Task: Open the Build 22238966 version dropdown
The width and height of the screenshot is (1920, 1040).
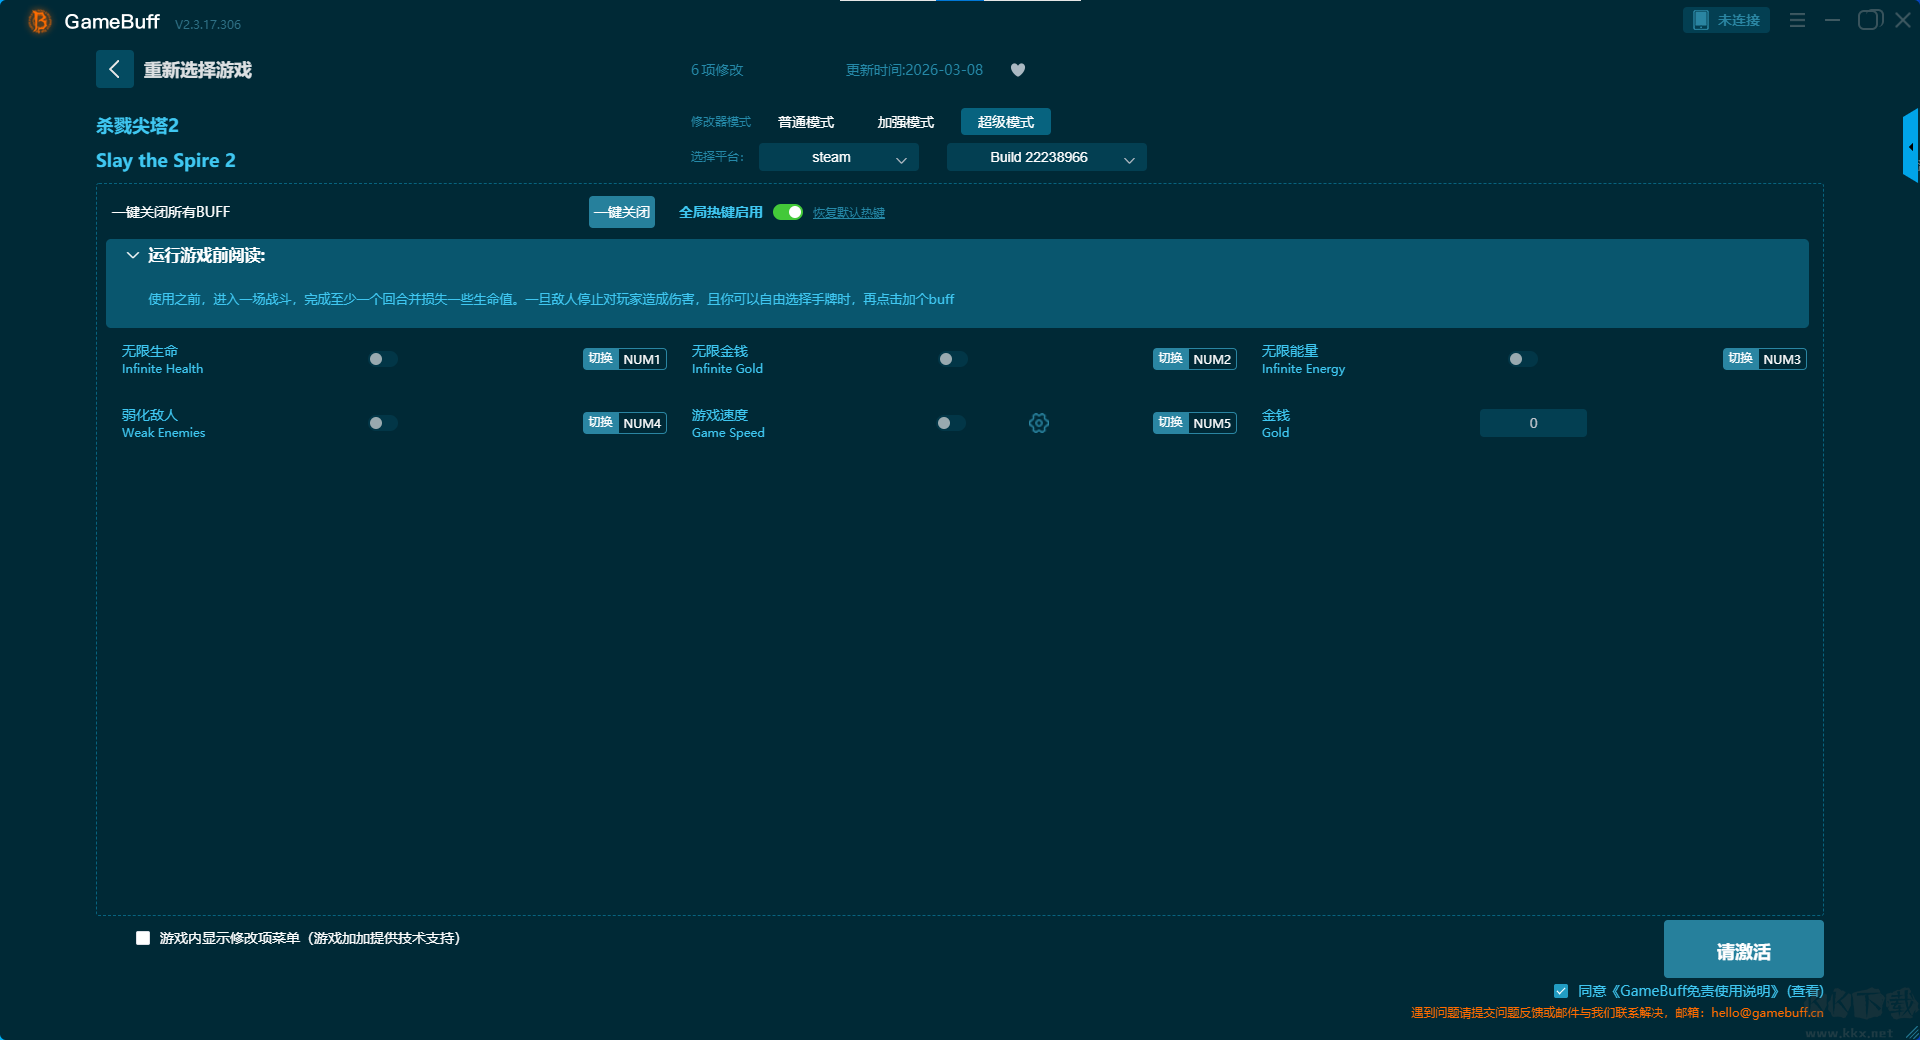Action: pyautogui.click(x=1046, y=157)
